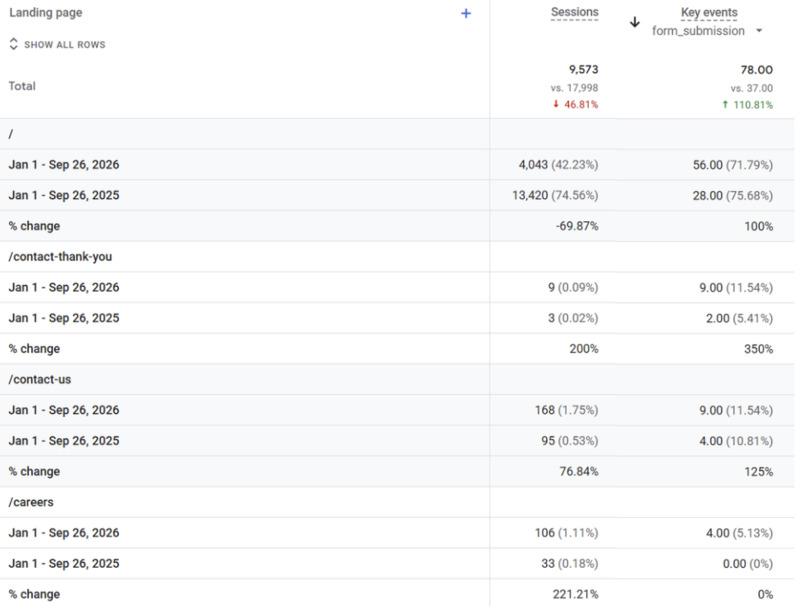Click key events cell 0.00 (0%)
The width and height of the screenshot is (800, 612).
pos(748,564)
